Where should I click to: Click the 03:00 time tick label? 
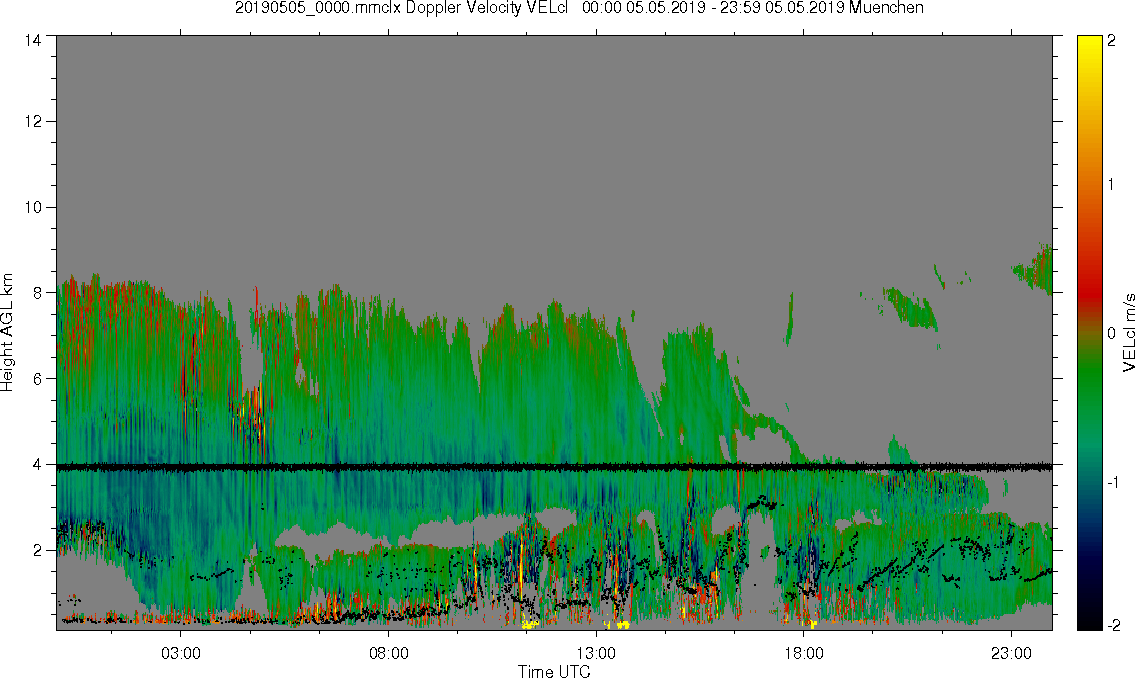(x=180, y=653)
